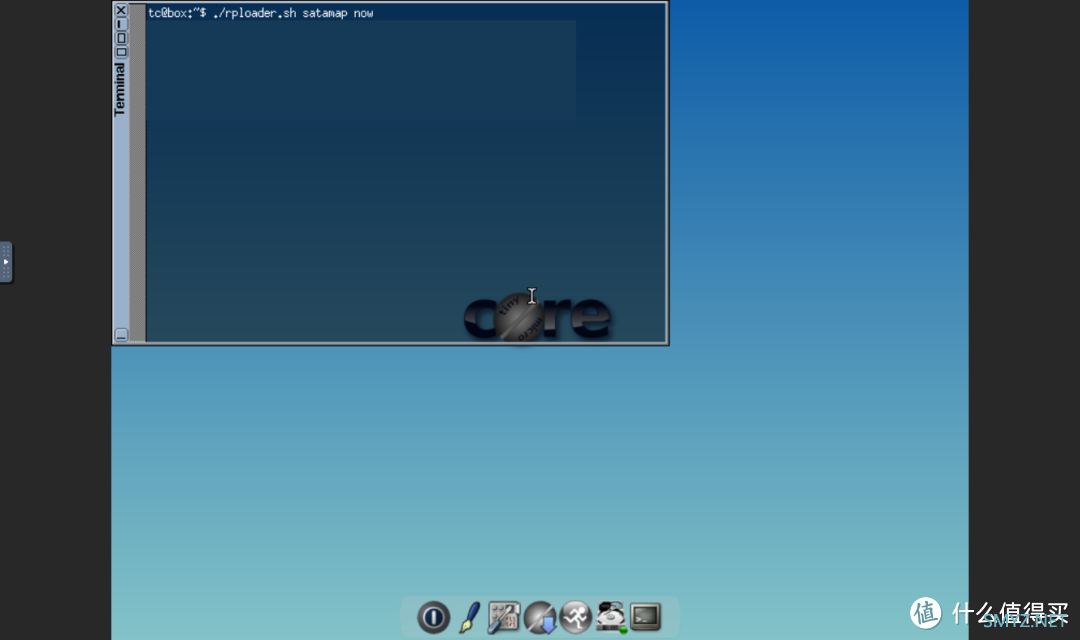1080x640 pixels.
Task: Open the Control Panel screwdriver icon
Action: [503, 617]
